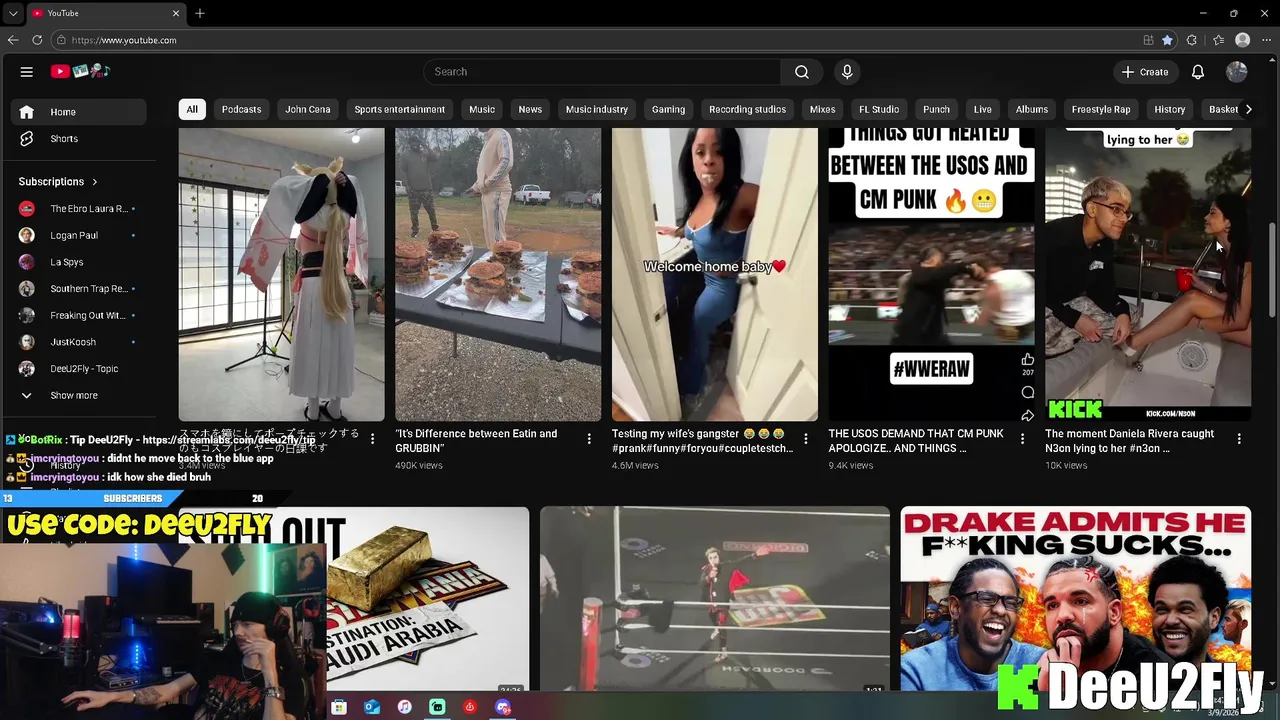Image resolution: width=1280 pixels, height=720 pixels.
Task: Open Shorts in sidebar
Action: 78,139
